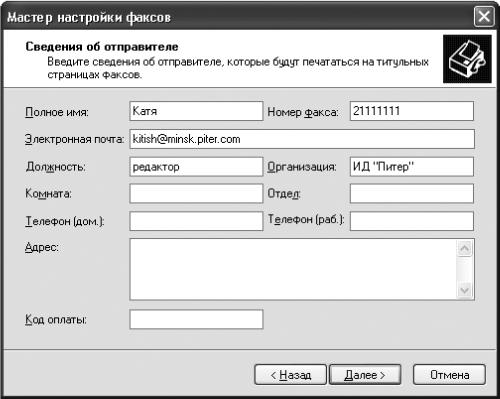Click the empty Отдел input field

click(x=412, y=193)
